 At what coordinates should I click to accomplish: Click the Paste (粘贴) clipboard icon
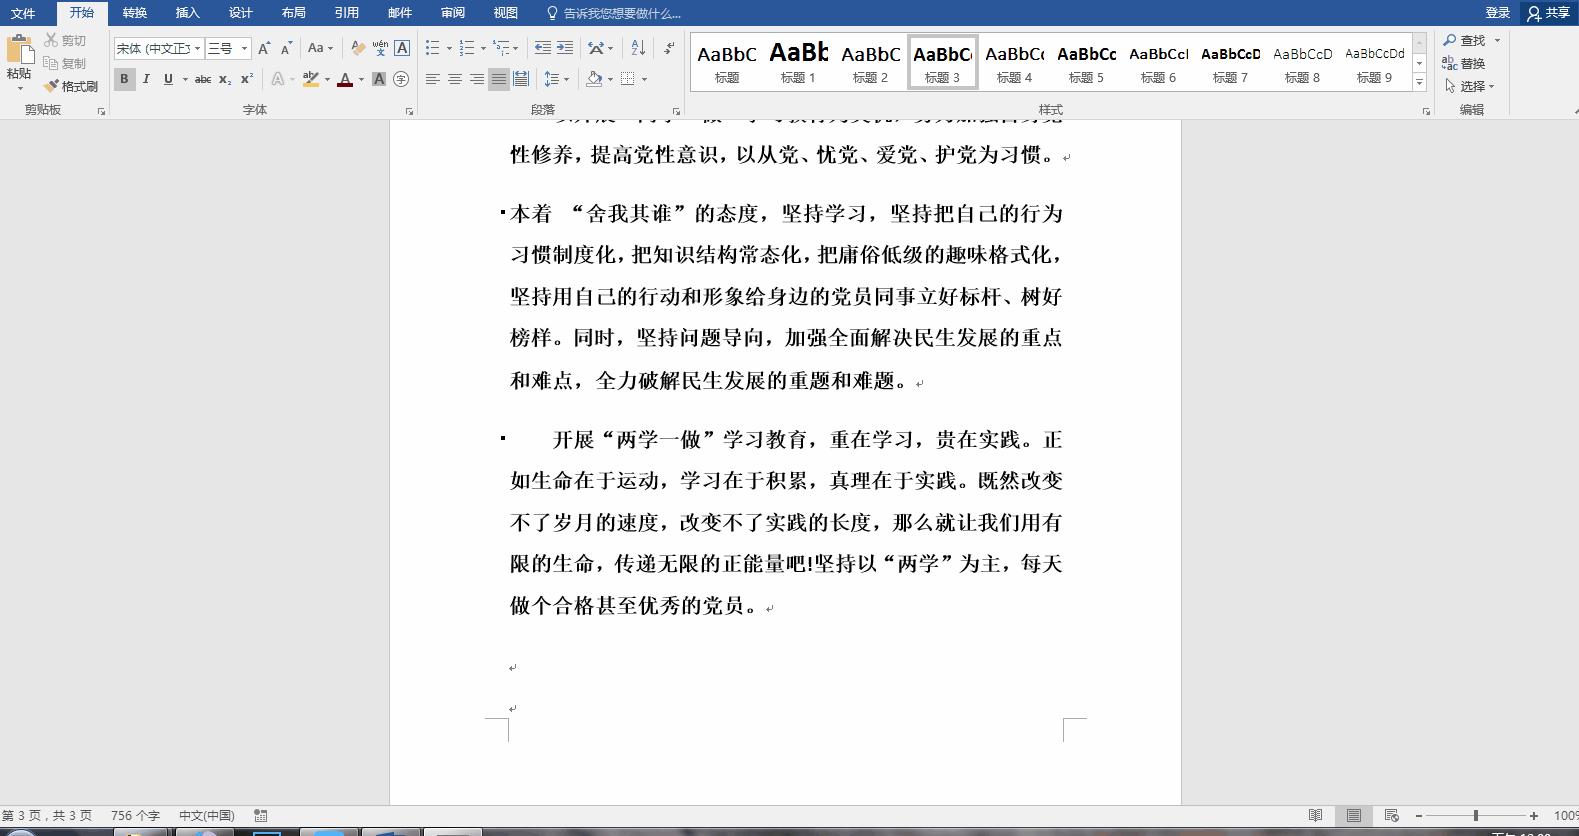pyautogui.click(x=19, y=49)
